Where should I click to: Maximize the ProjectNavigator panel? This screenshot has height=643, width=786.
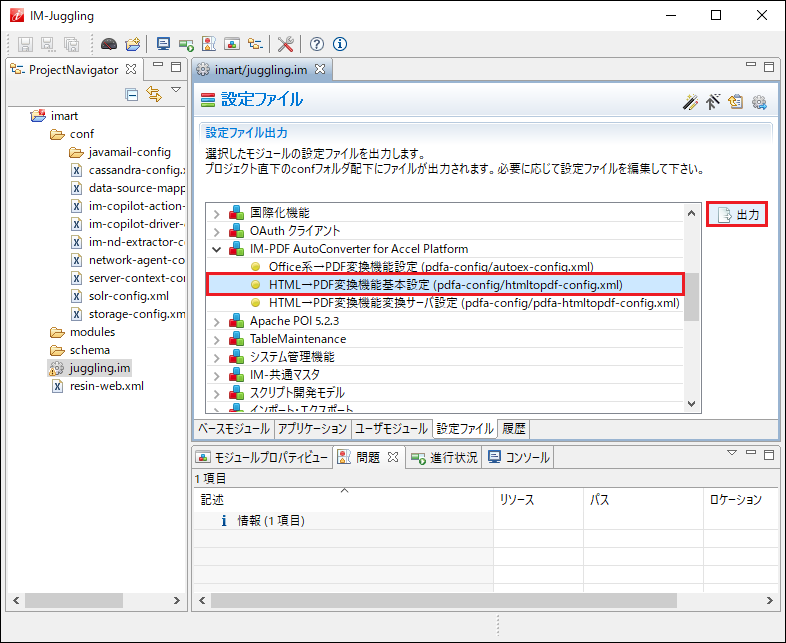point(176,66)
